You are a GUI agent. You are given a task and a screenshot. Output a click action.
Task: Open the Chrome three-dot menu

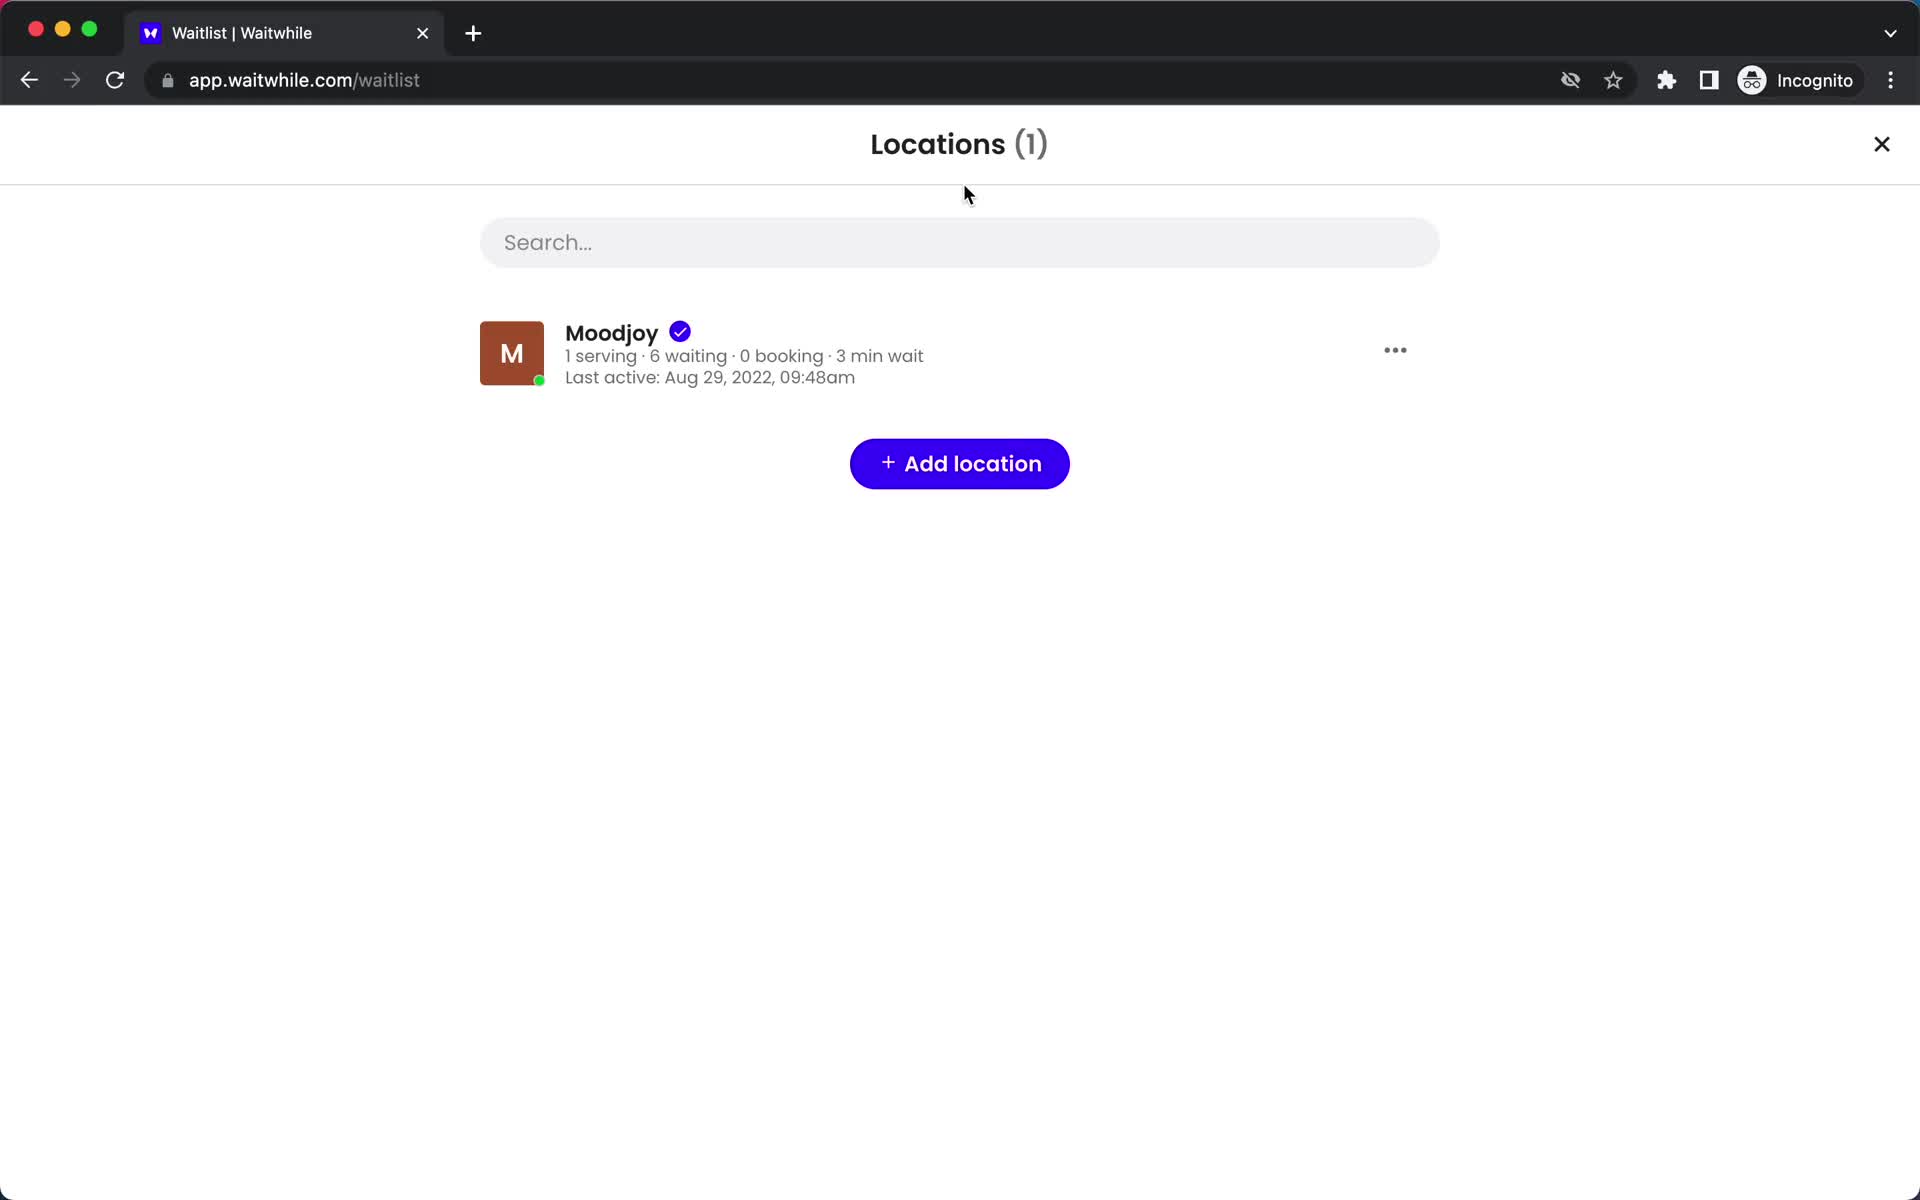pos(1890,80)
